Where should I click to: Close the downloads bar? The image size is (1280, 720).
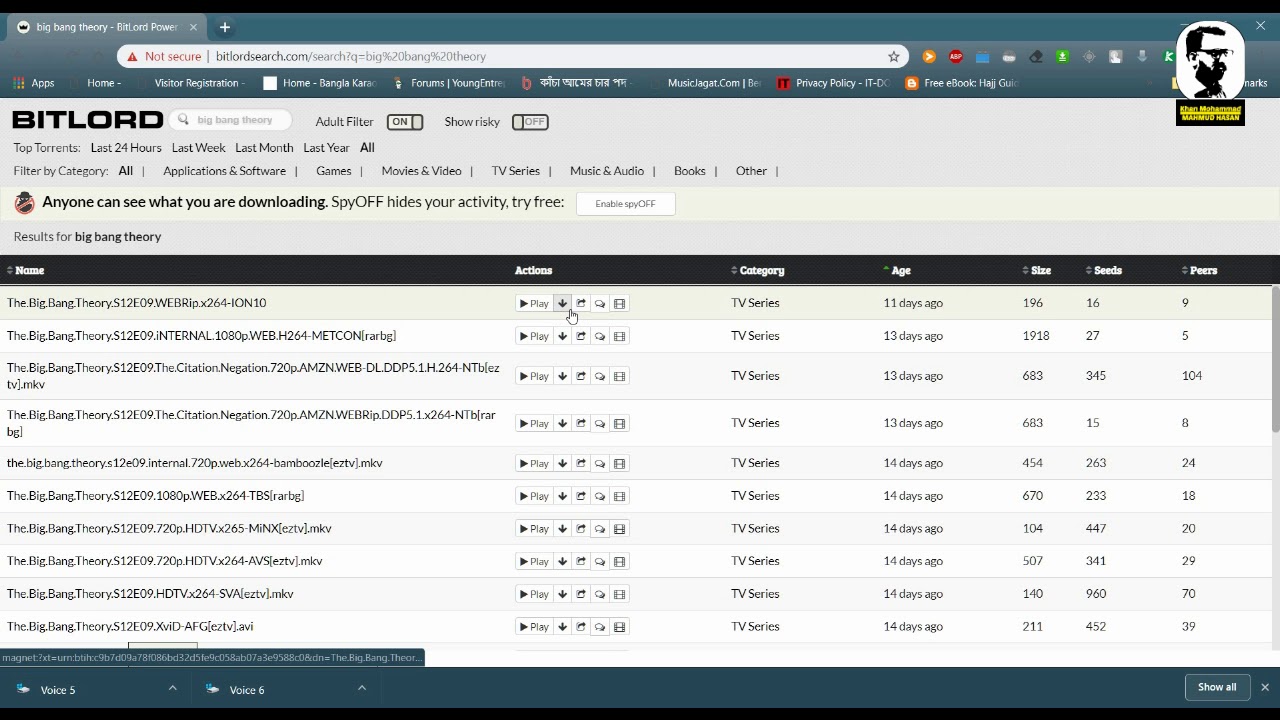click(x=1264, y=687)
